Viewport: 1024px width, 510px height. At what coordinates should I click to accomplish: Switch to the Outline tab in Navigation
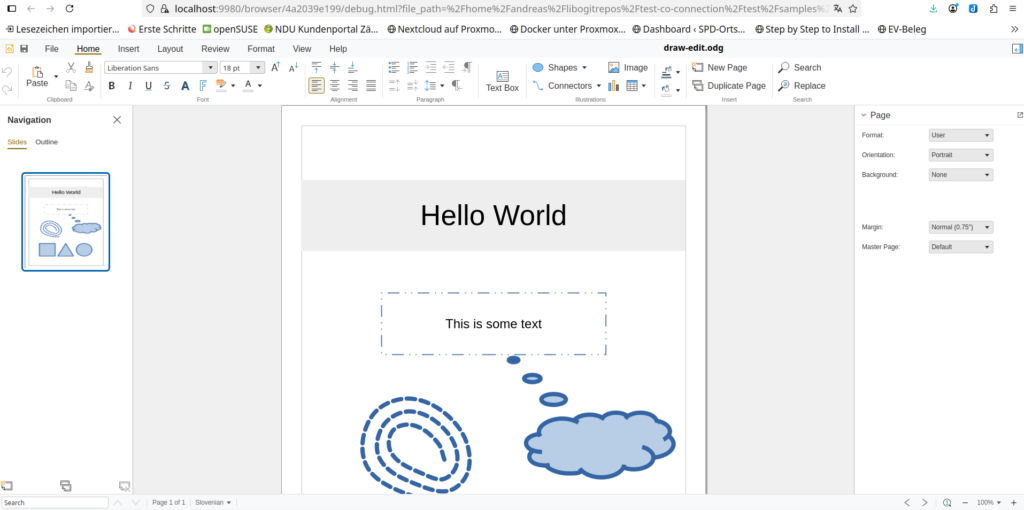pos(46,142)
